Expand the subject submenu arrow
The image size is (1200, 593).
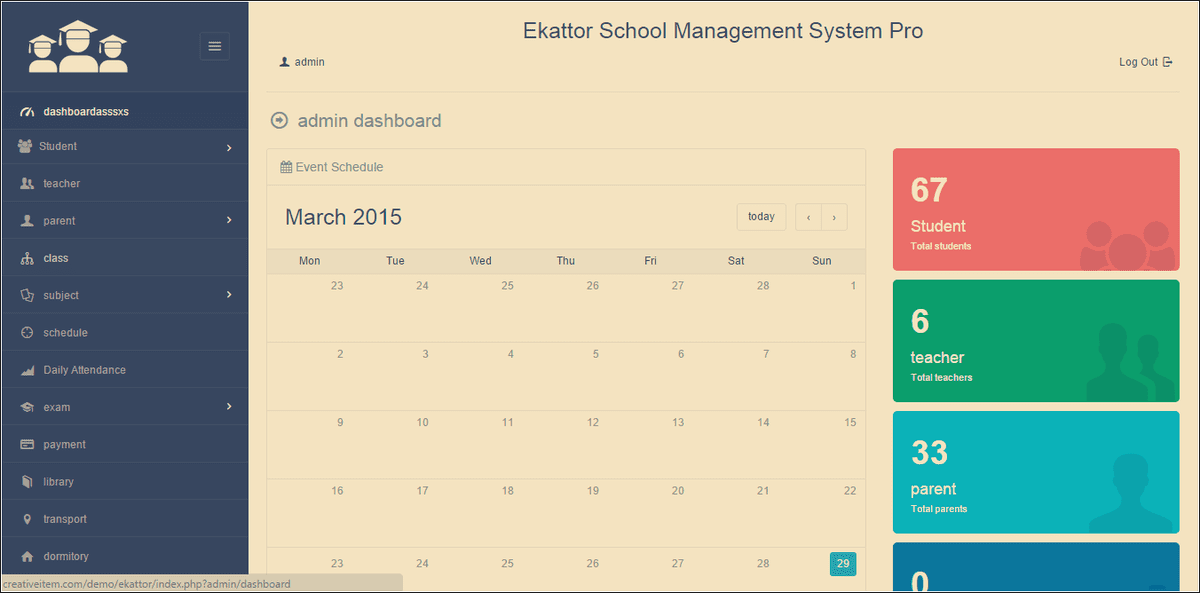(229, 295)
